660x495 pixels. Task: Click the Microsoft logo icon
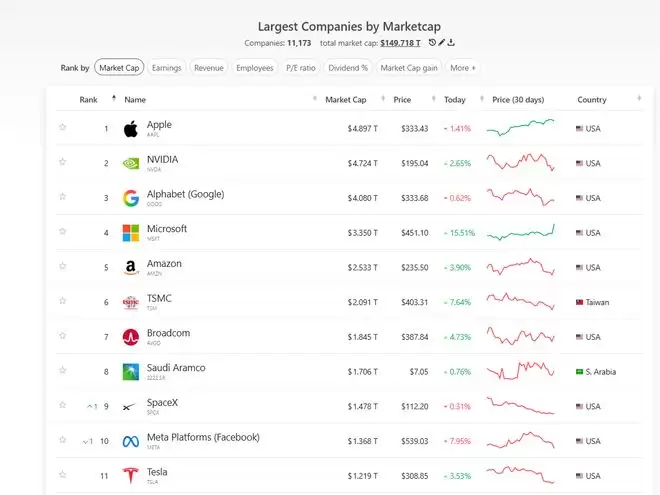click(131, 233)
